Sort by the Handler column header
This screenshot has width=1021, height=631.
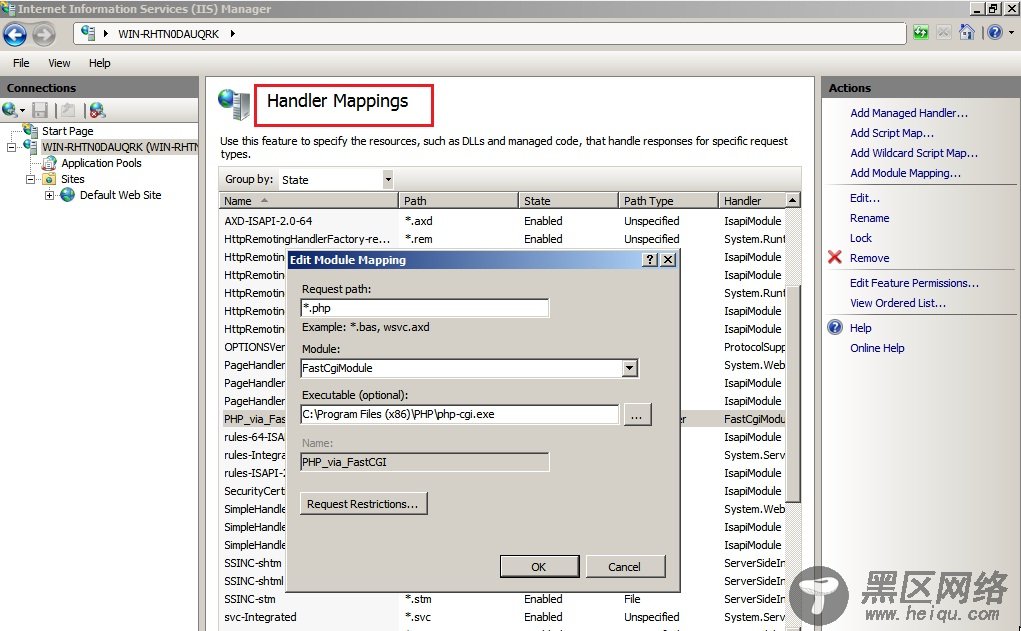(752, 201)
